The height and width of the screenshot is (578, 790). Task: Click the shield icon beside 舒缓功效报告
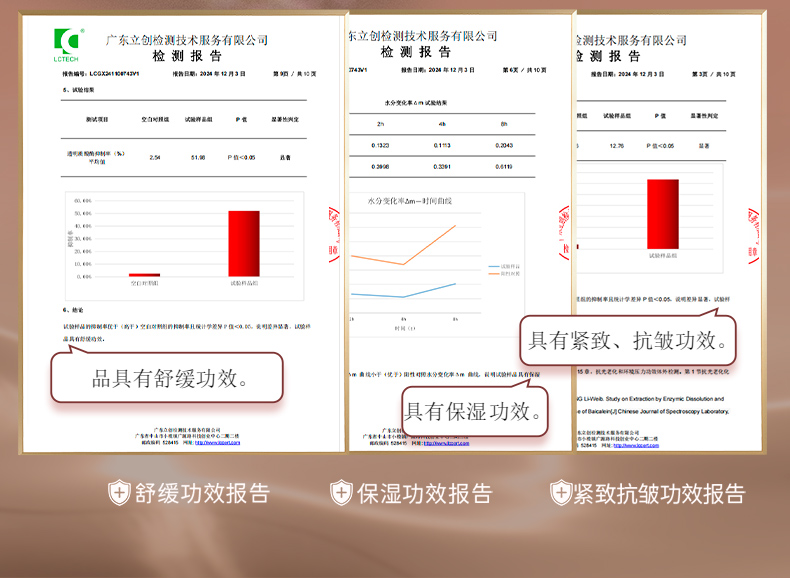coord(119,492)
